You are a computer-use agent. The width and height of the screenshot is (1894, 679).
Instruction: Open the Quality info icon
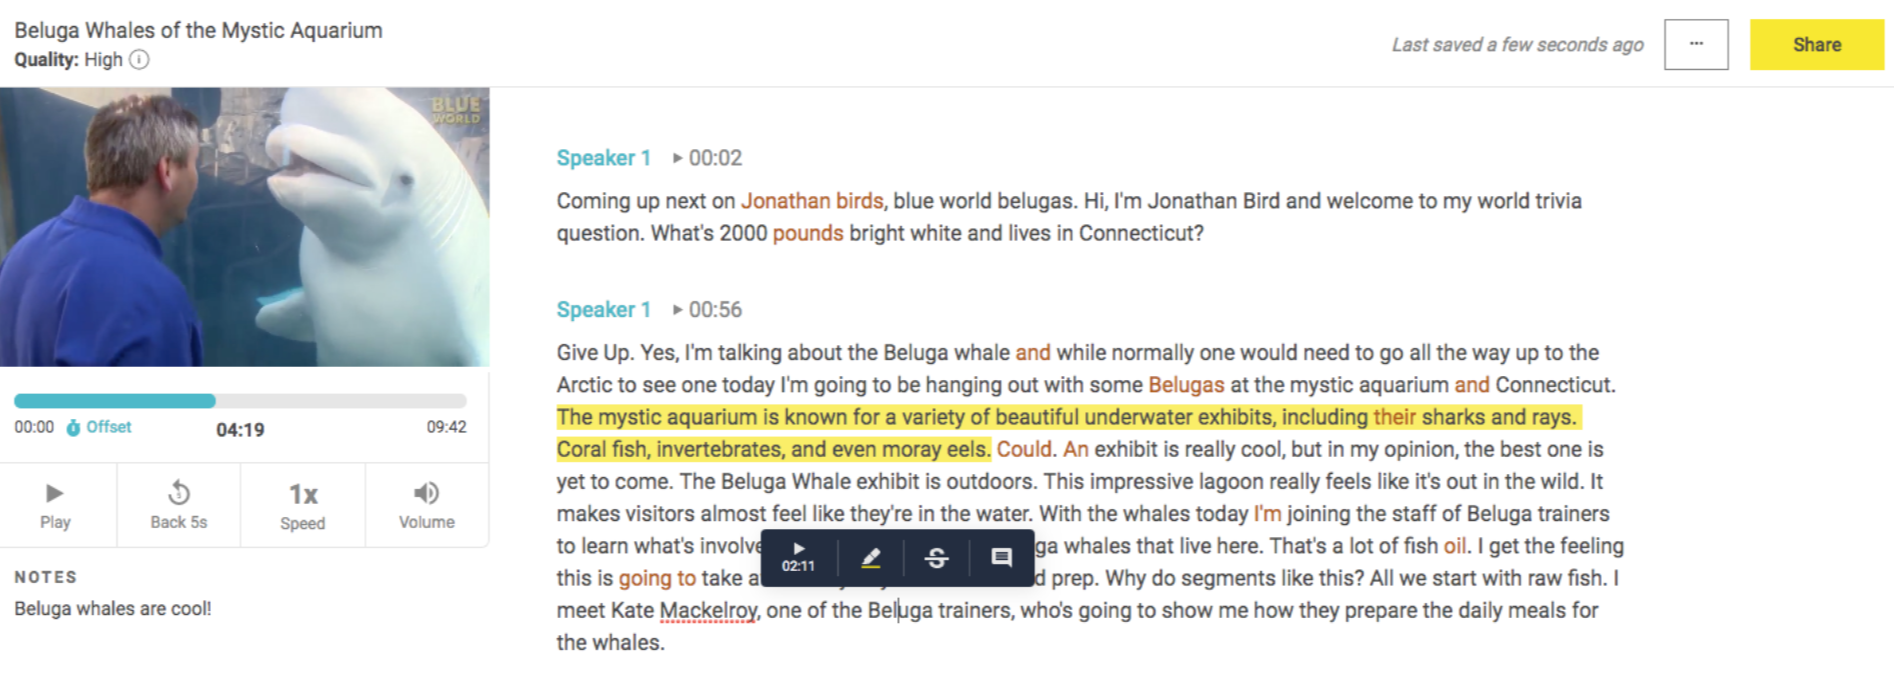[x=140, y=60]
